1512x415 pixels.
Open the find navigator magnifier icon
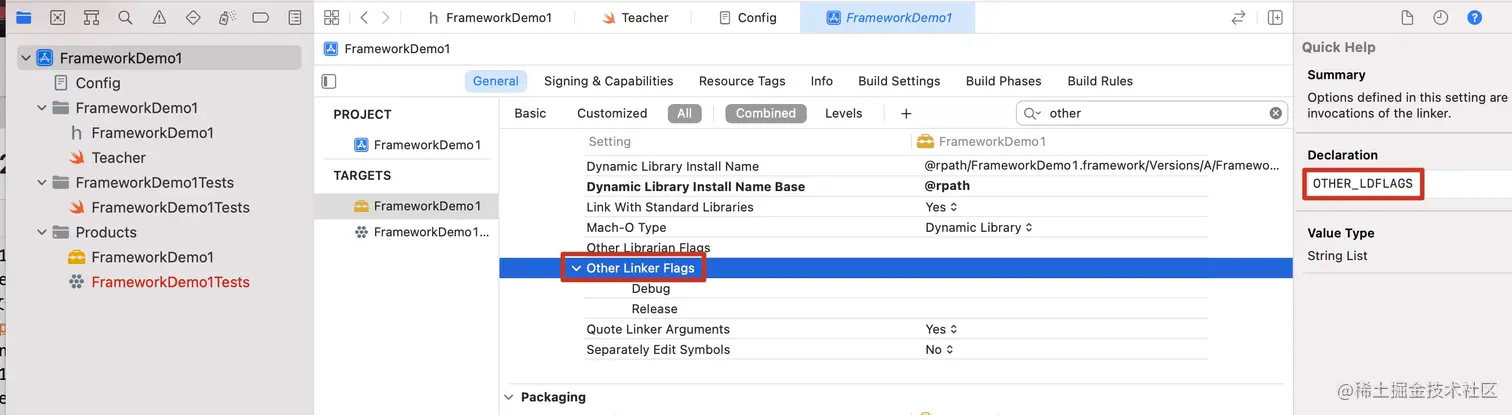(x=125, y=18)
